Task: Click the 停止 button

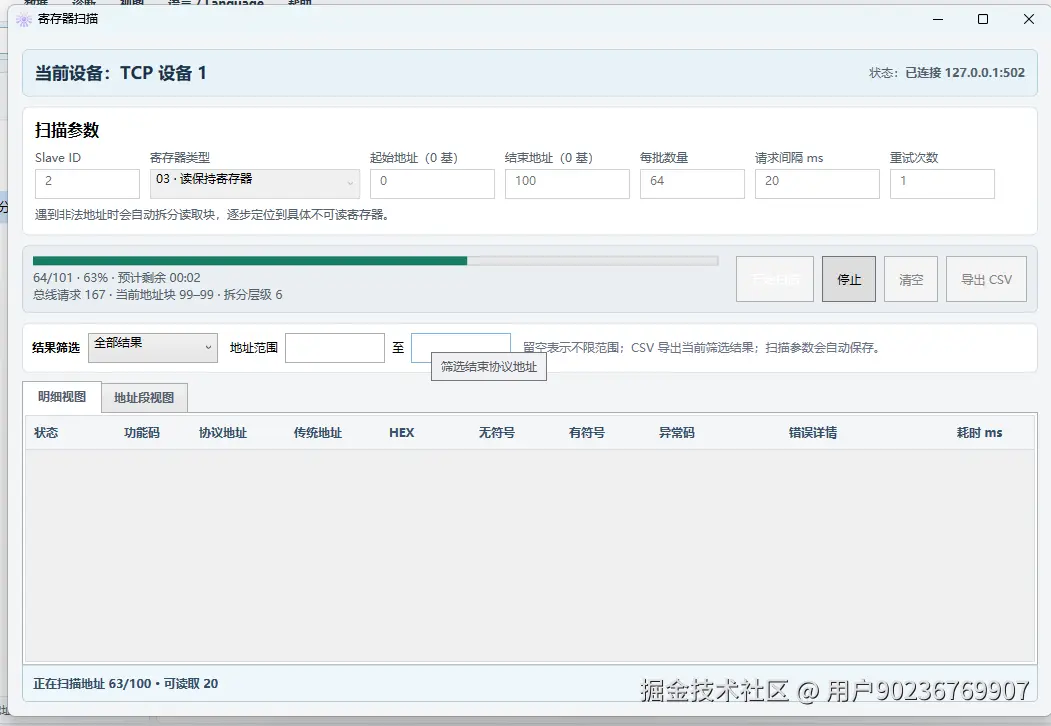Action: click(849, 279)
